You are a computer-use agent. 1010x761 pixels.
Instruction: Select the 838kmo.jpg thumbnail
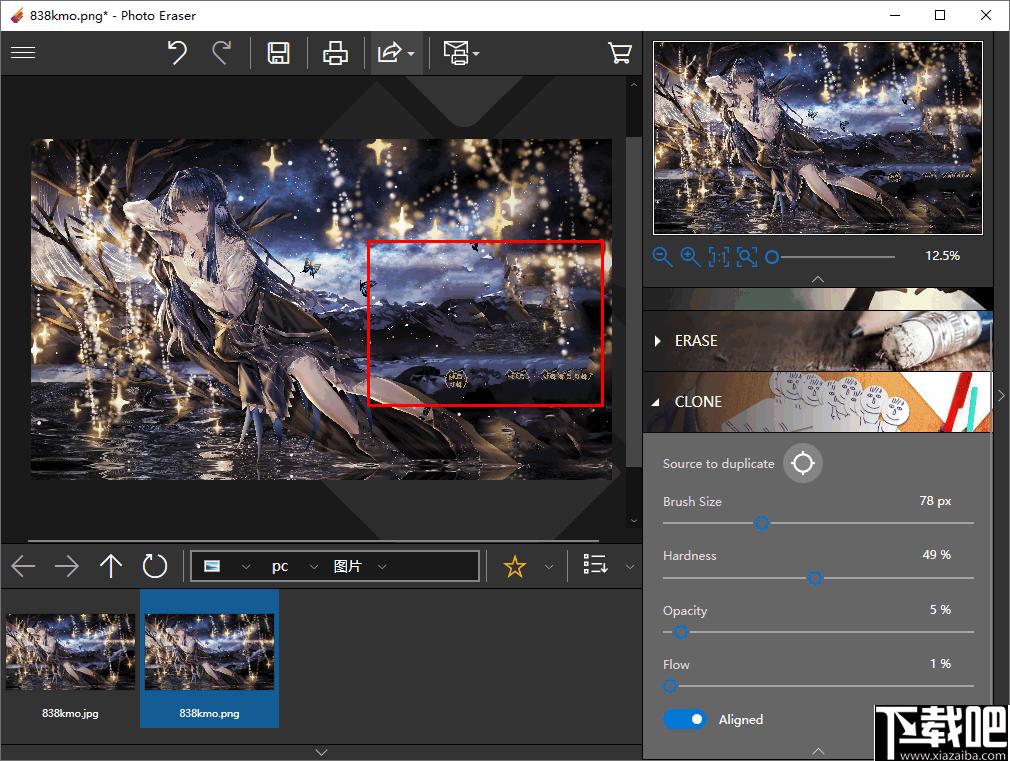[70, 651]
